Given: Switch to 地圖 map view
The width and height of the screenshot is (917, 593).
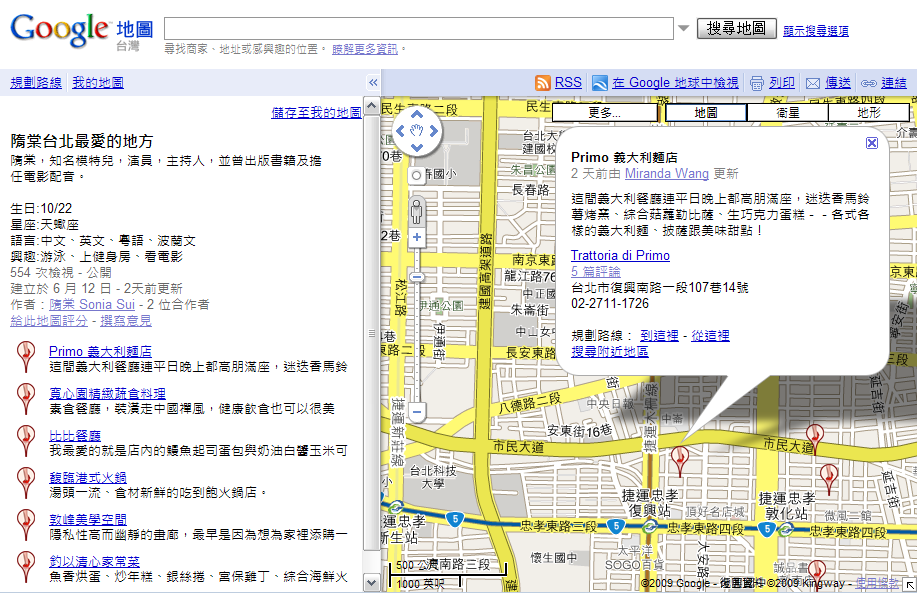Looking at the screenshot, I should [706, 112].
